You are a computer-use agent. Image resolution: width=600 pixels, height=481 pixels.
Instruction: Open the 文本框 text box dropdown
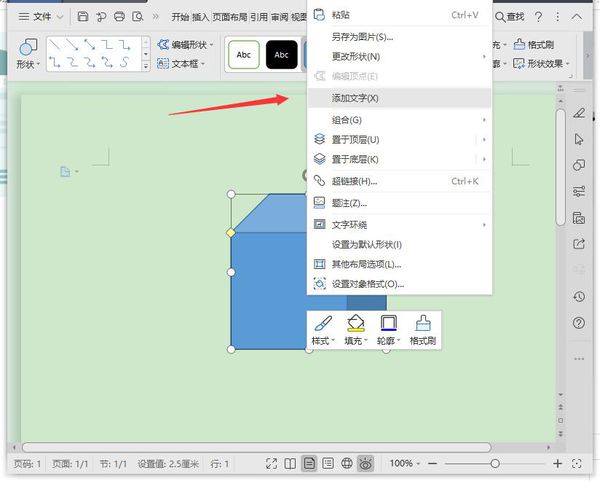pyautogui.click(x=181, y=64)
